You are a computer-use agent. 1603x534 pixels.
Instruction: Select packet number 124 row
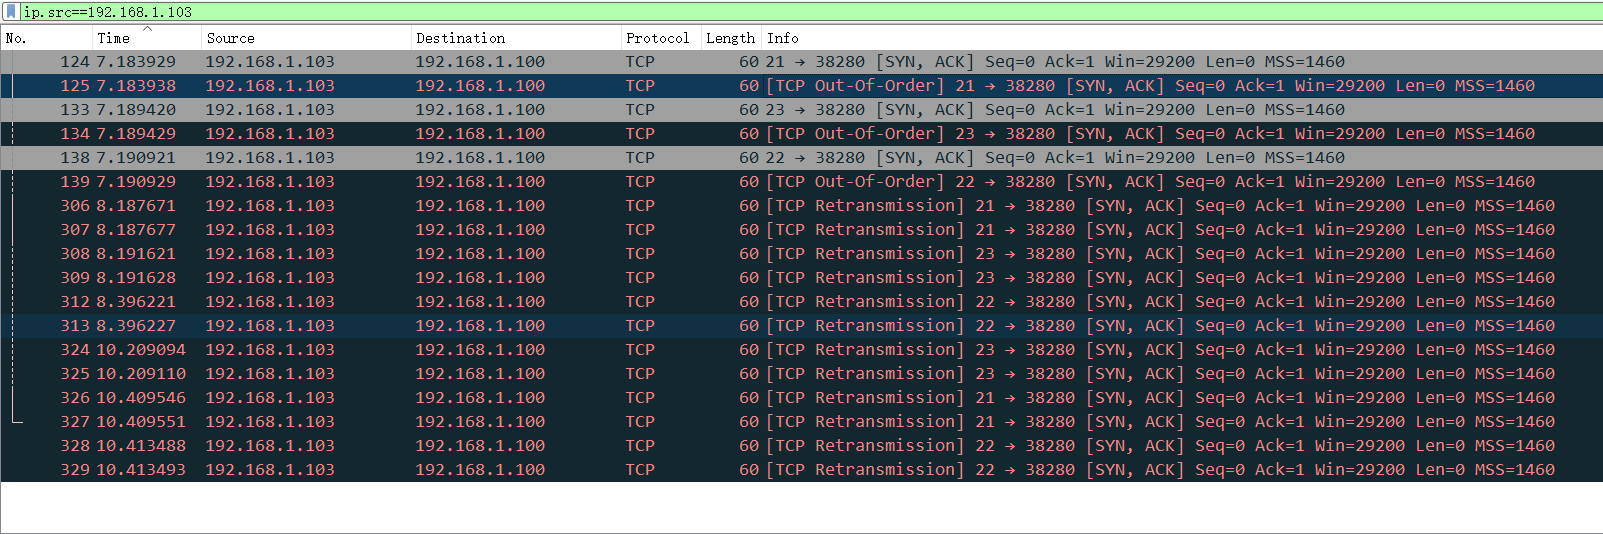(x=801, y=62)
